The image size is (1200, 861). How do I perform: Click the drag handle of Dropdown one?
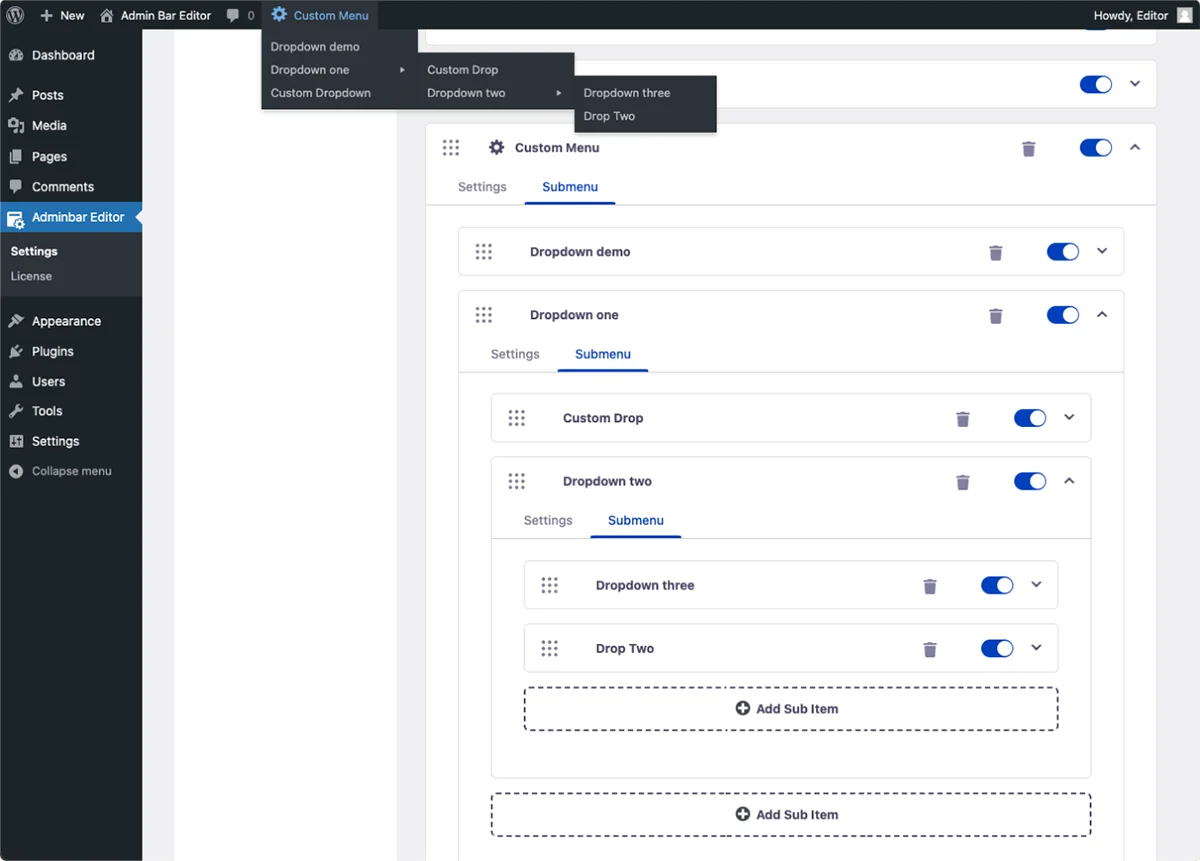[x=484, y=314]
